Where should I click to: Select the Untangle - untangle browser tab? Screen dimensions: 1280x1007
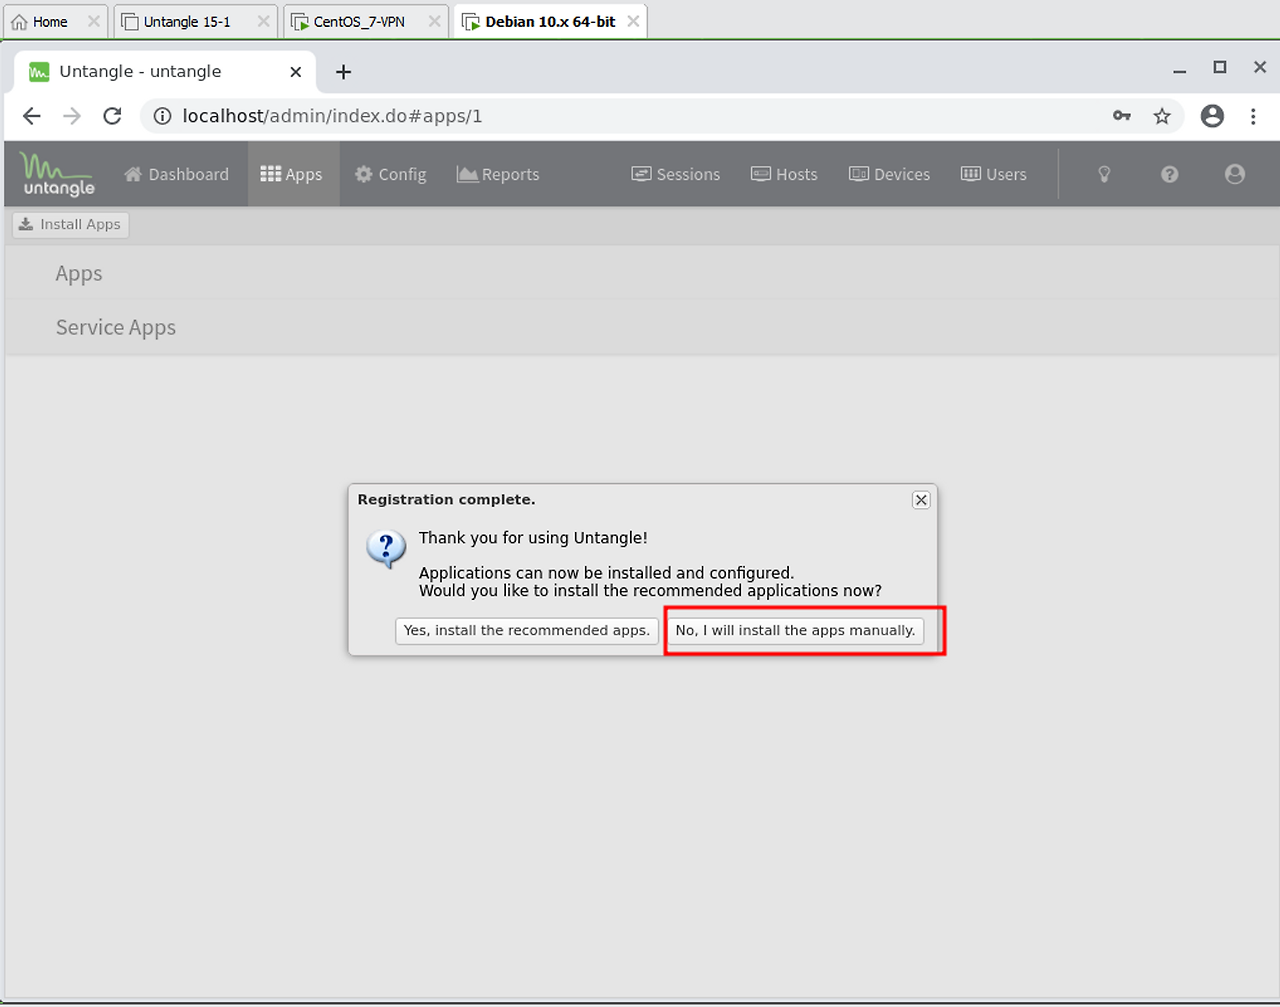click(x=165, y=72)
